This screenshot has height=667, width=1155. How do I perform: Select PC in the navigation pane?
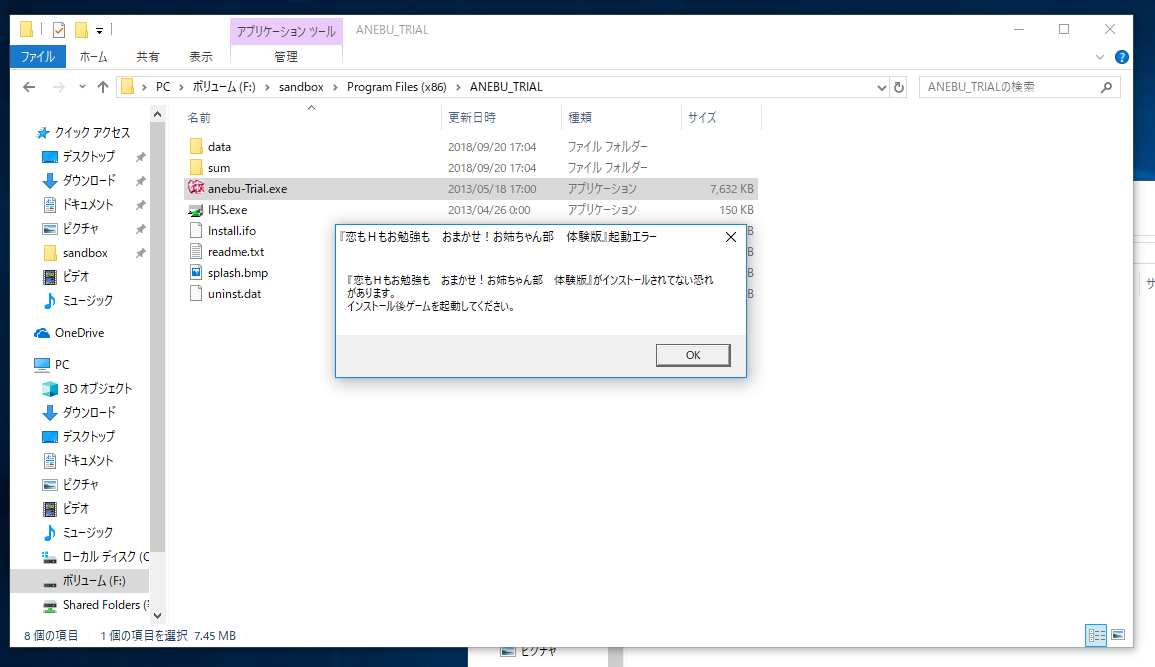click(x=62, y=364)
